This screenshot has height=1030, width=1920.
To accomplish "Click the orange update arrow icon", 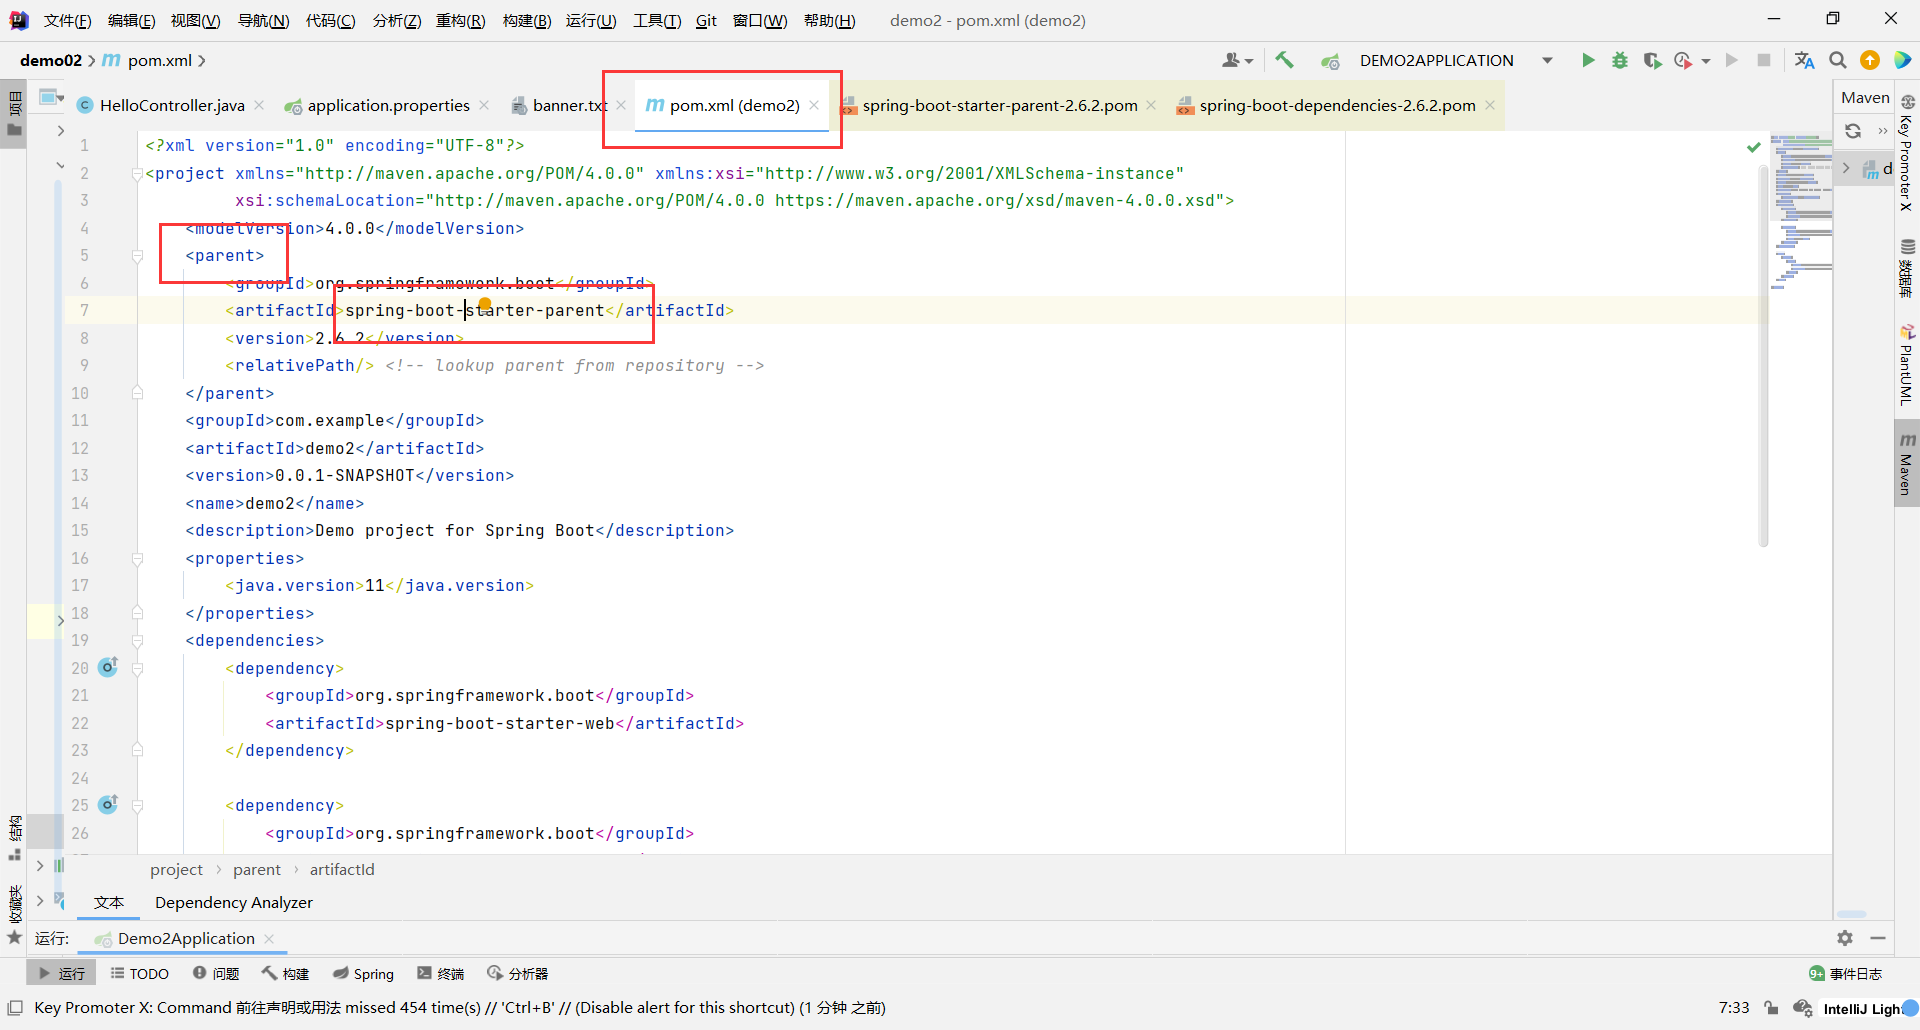I will point(1870,60).
